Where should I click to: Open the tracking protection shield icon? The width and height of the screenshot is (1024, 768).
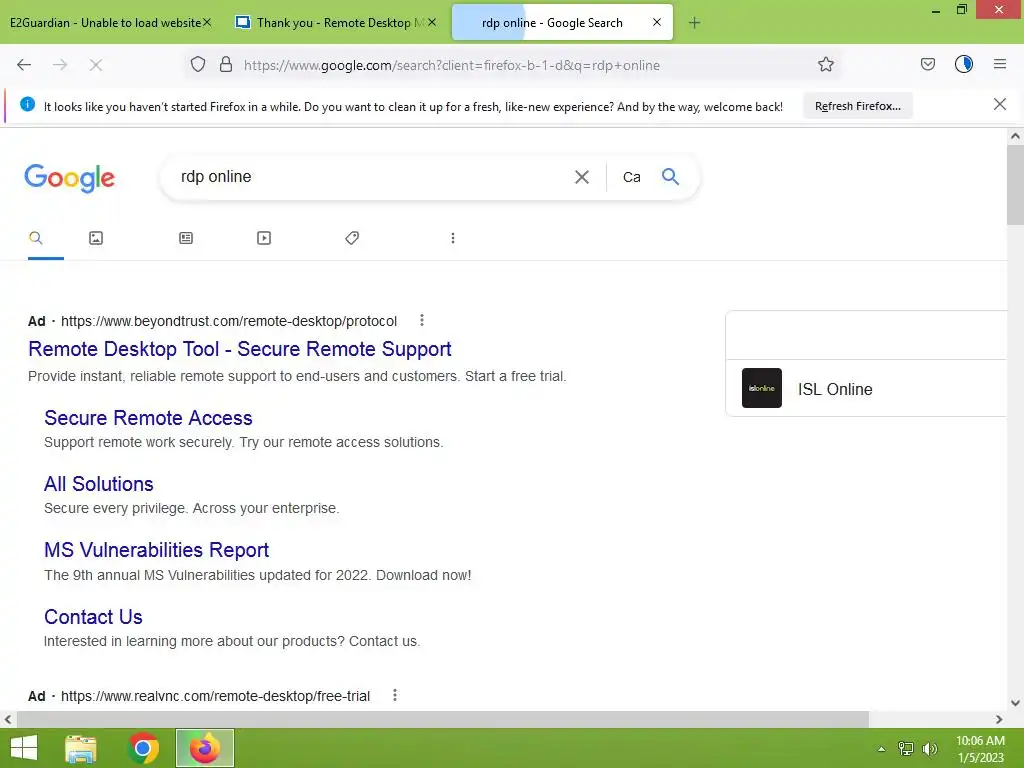pyautogui.click(x=198, y=64)
